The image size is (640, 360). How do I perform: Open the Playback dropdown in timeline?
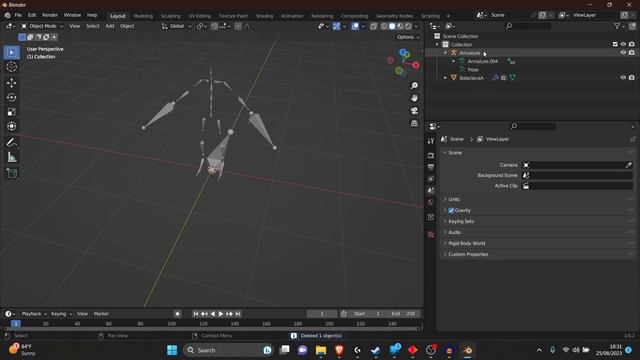[33, 314]
